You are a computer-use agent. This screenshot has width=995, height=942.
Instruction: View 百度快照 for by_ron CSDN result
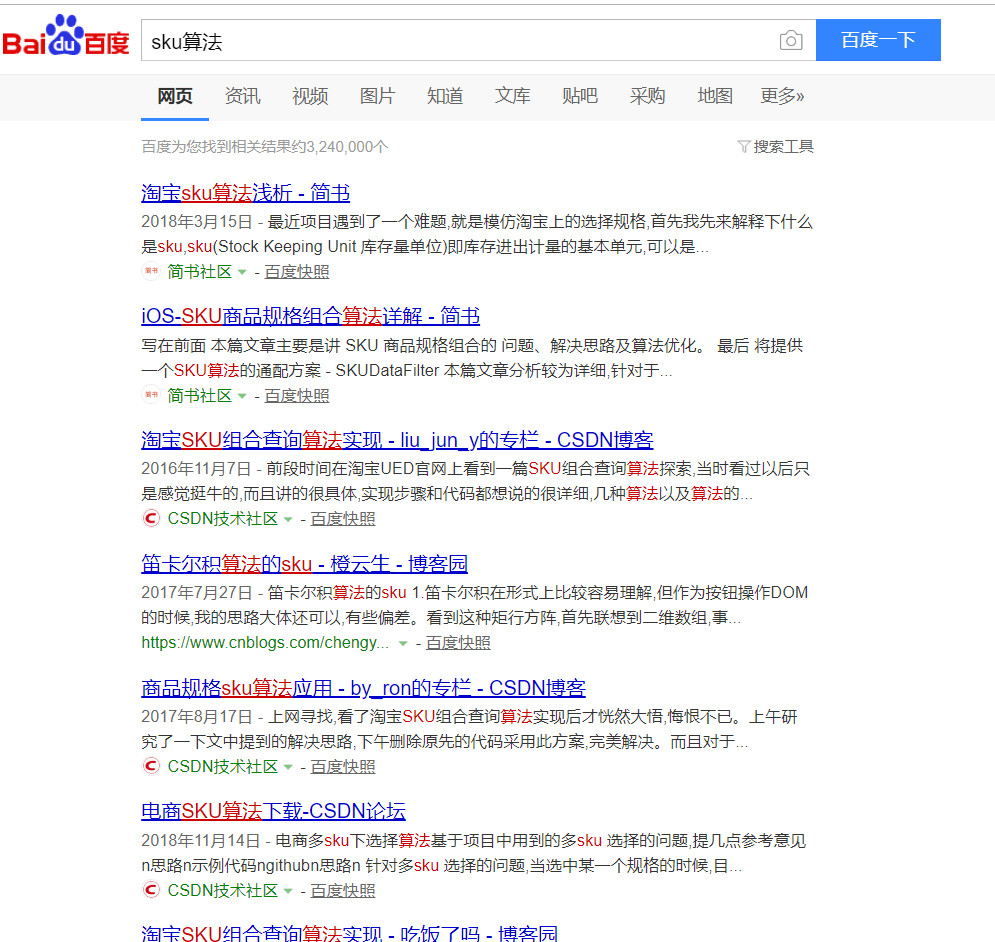343,766
